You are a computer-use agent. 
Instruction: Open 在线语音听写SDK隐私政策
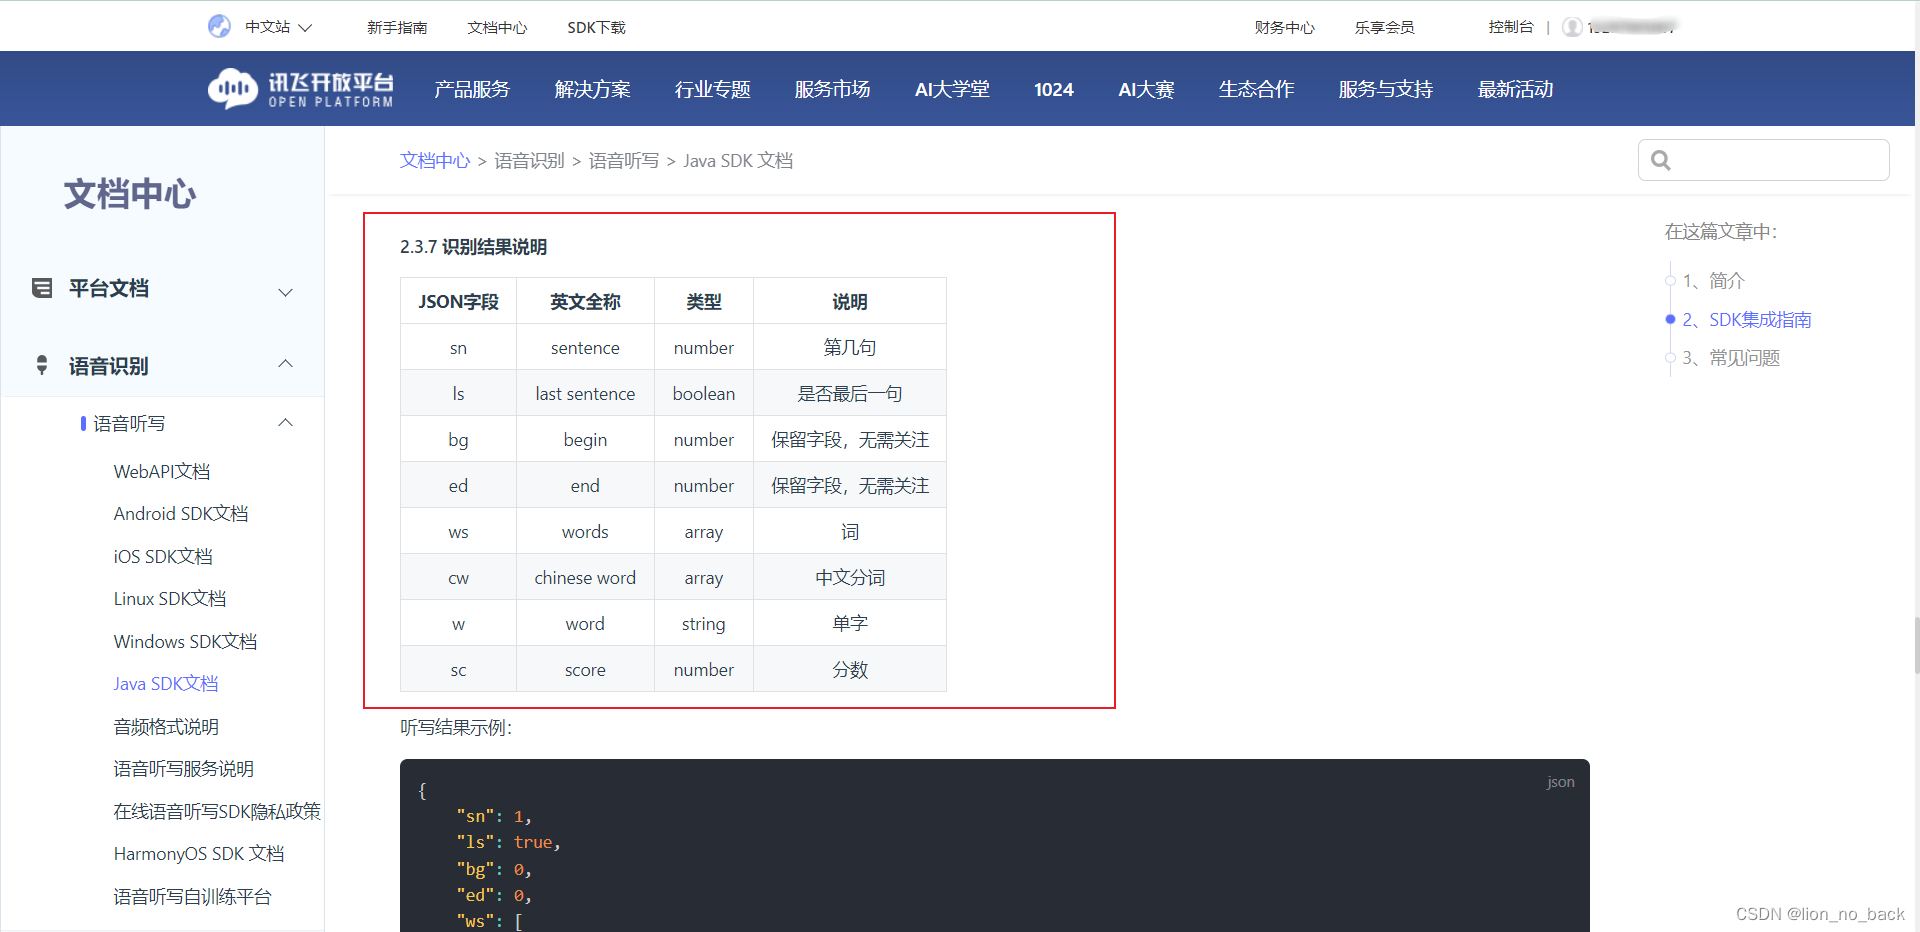[x=217, y=811]
